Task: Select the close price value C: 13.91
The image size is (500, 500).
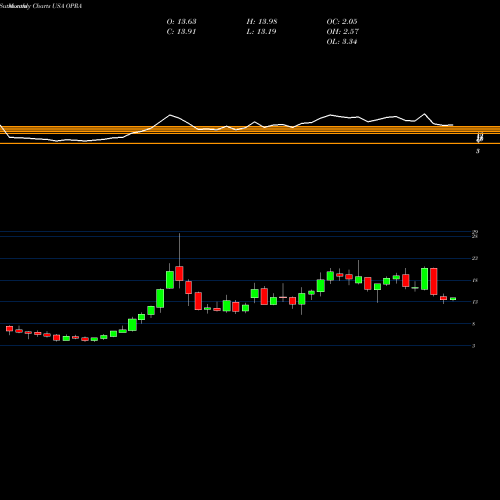Action: (x=181, y=32)
